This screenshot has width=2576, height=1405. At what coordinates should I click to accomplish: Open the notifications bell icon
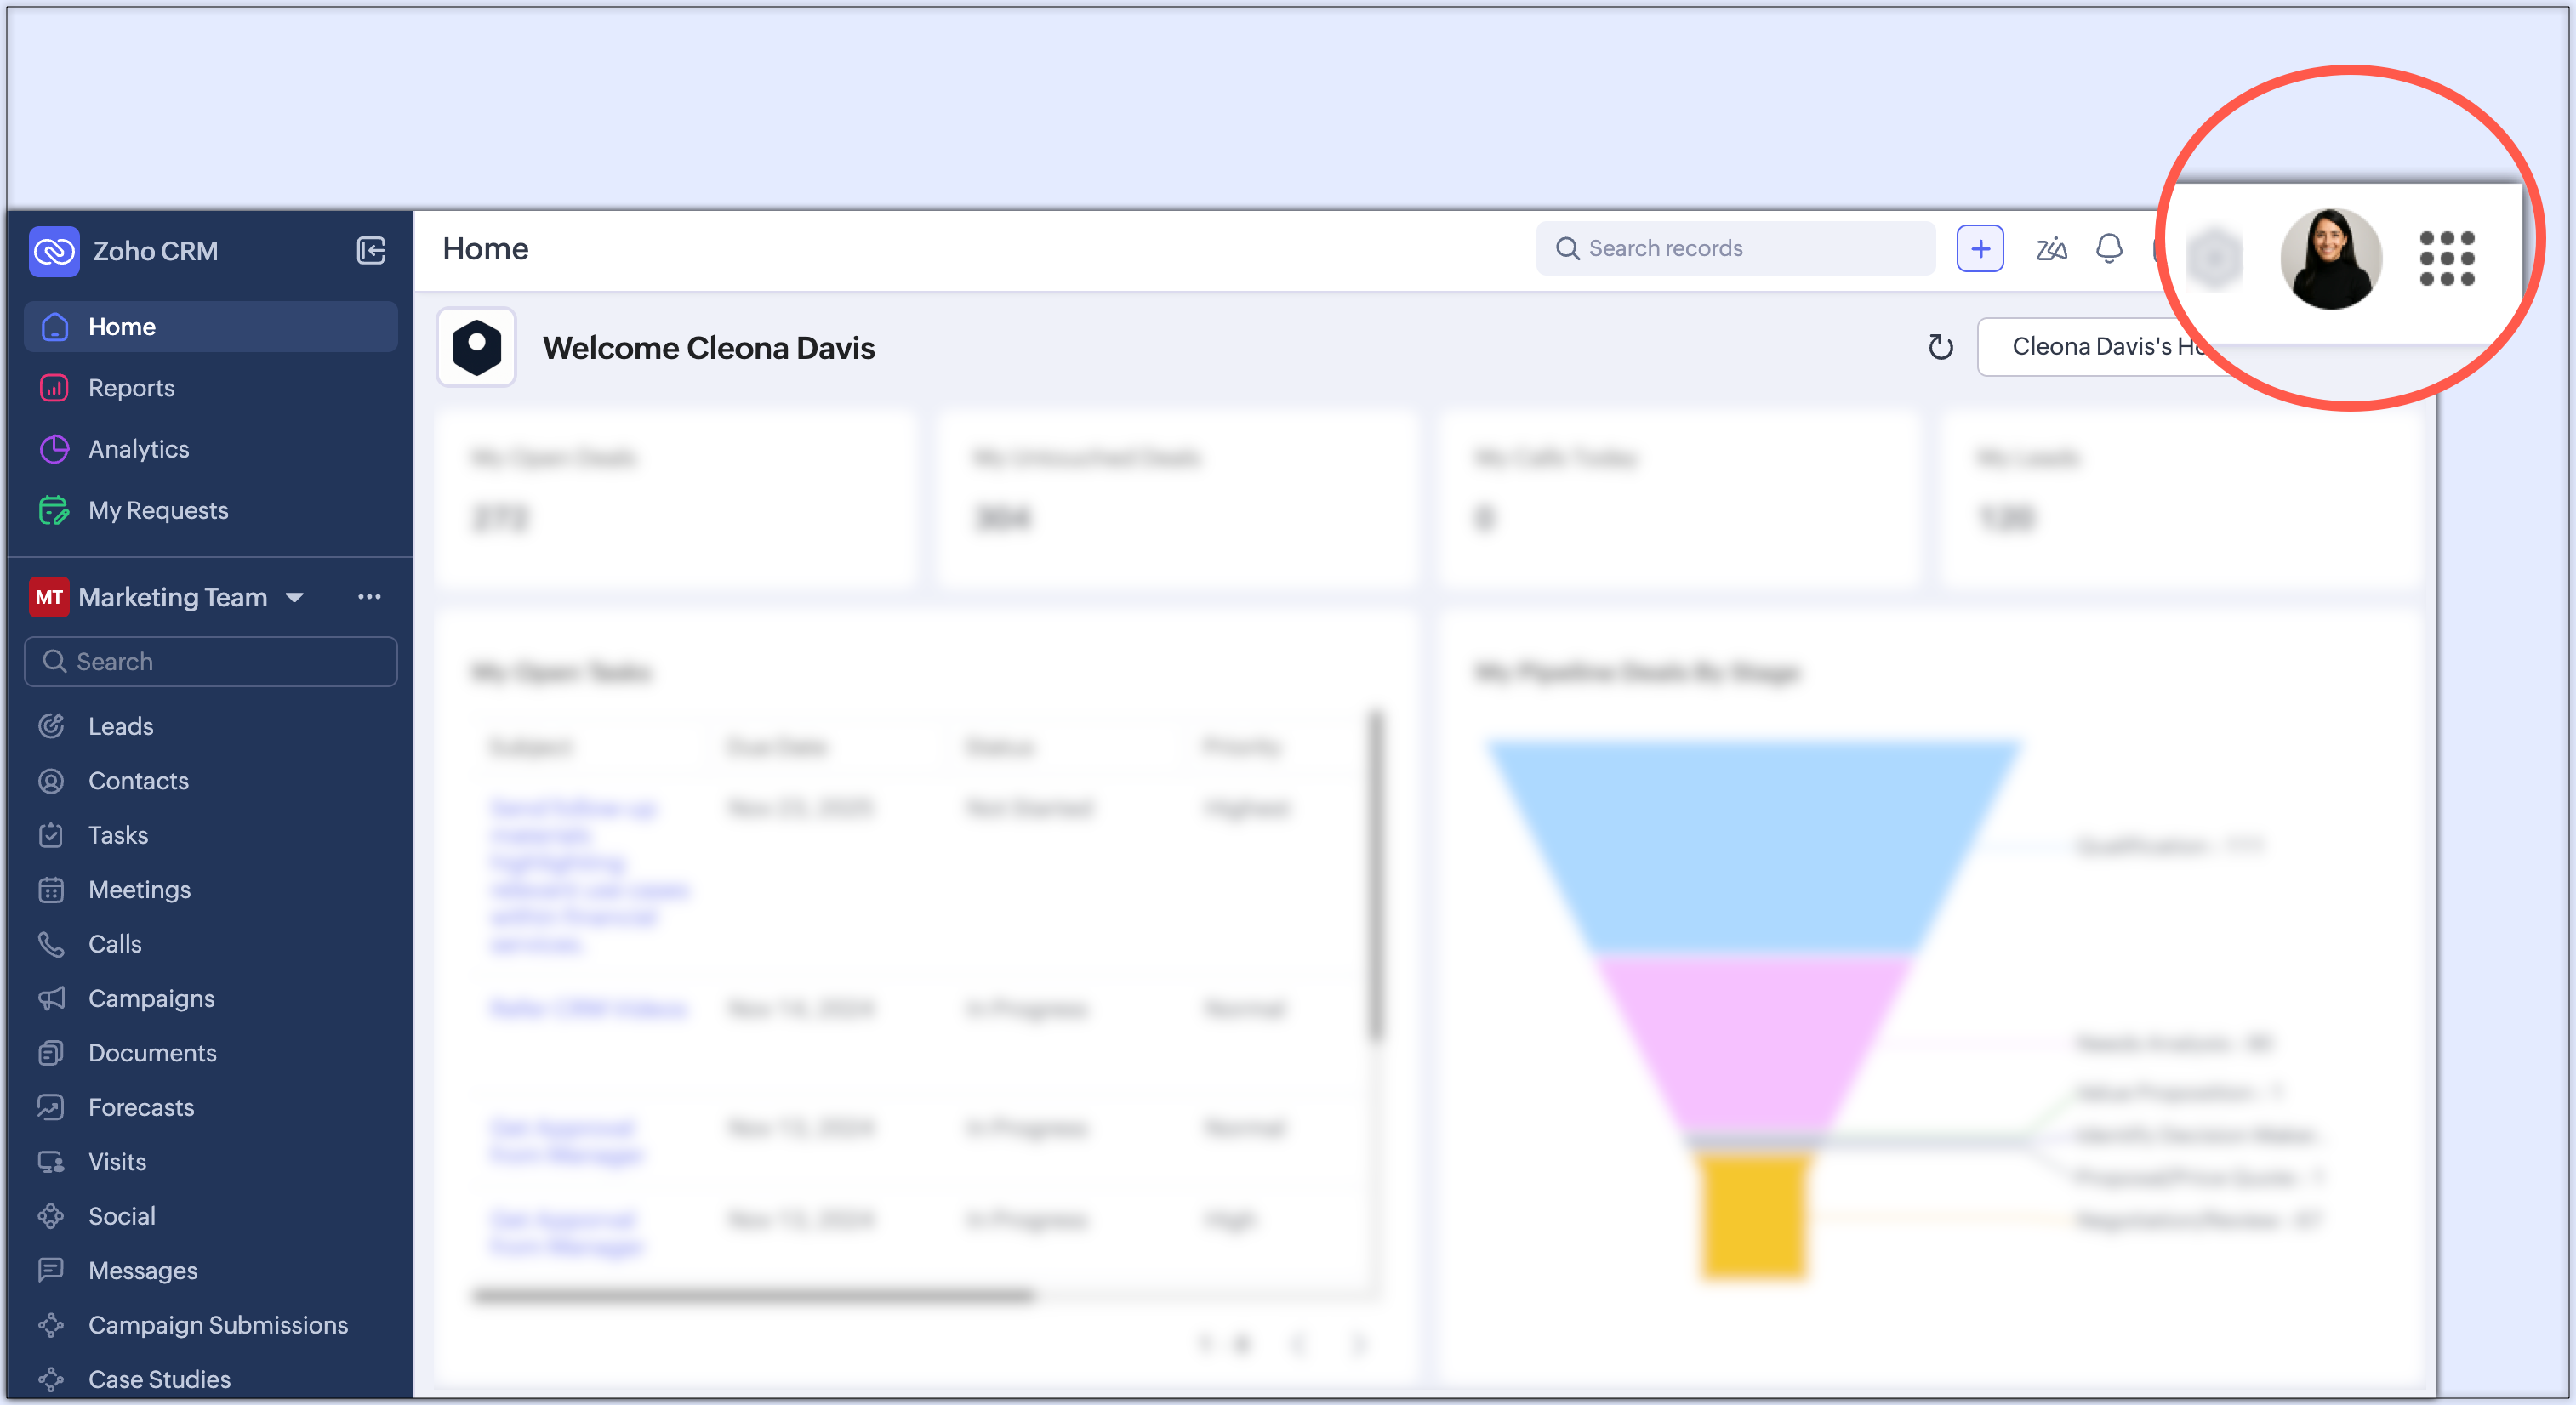(x=2109, y=248)
